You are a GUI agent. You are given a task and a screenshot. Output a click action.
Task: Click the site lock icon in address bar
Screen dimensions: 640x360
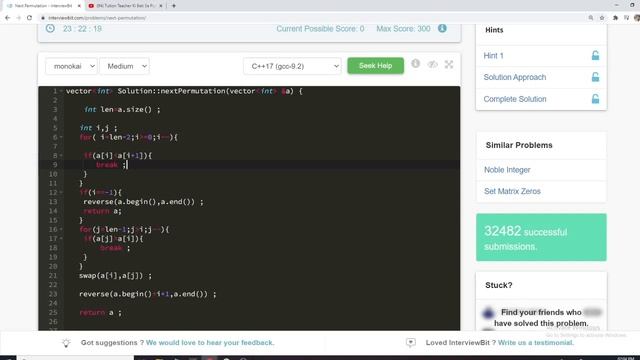(42, 18)
